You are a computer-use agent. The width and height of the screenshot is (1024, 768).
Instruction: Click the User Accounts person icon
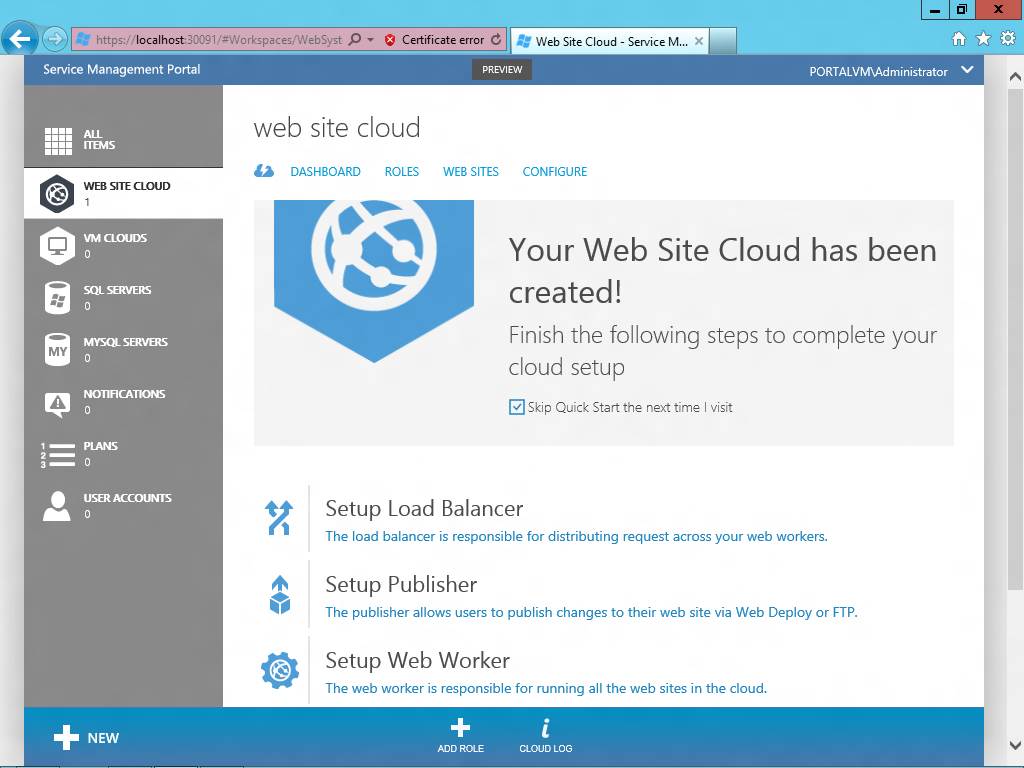coord(57,506)
